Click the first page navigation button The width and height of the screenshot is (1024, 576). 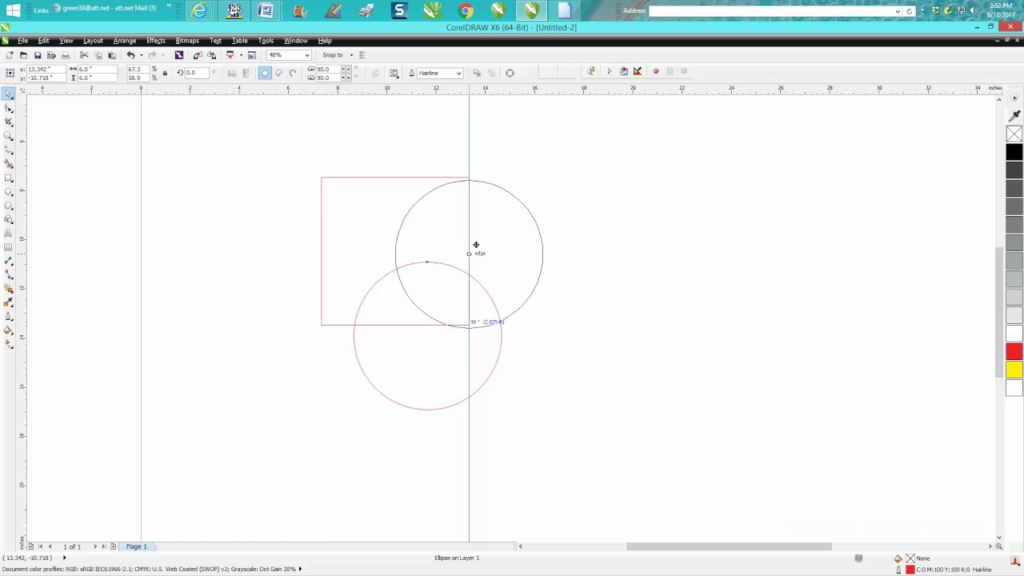40,547
